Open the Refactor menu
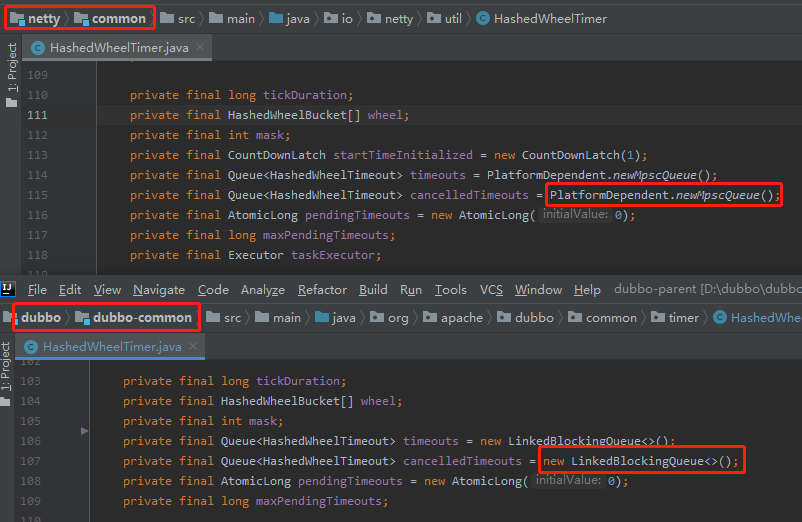802x522 pixels. 322,290
